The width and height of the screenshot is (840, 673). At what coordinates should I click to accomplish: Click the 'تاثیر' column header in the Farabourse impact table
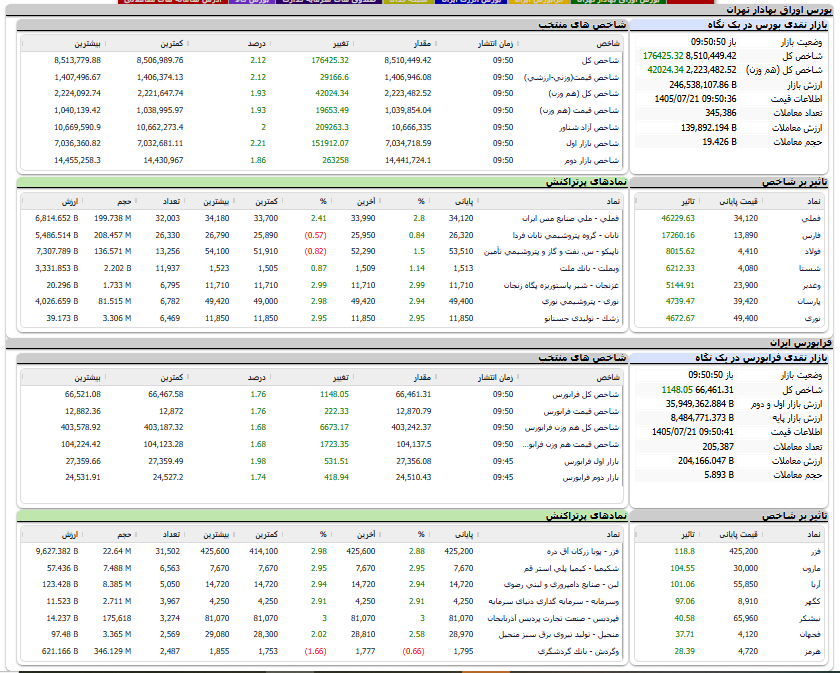[x=688, y=534]
